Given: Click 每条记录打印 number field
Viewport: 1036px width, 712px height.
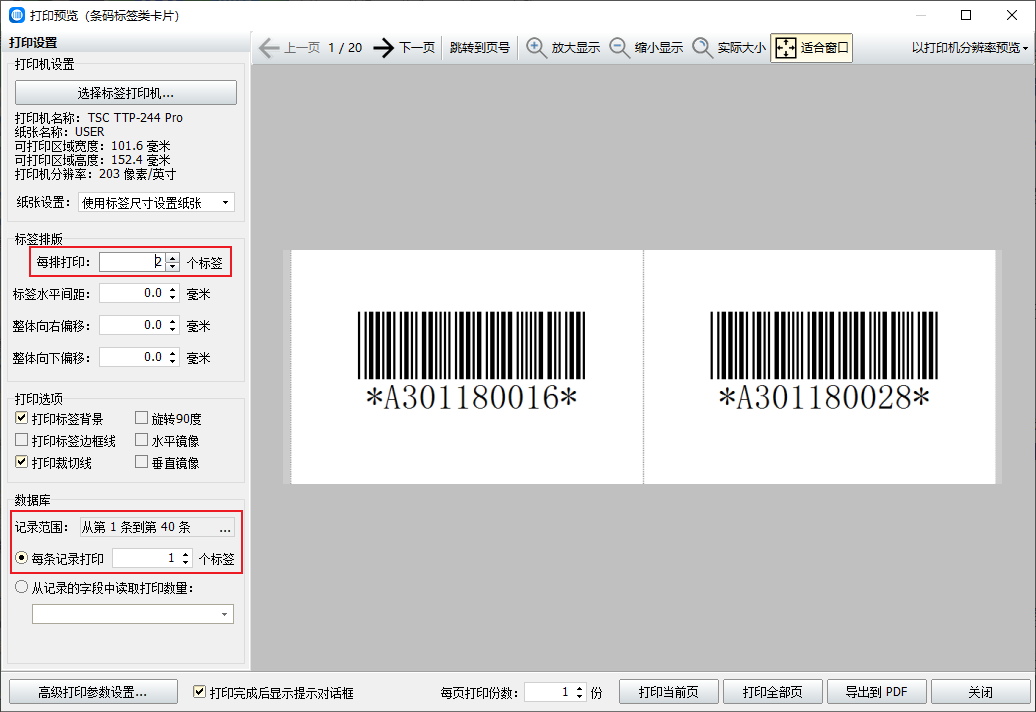Looking at the screenshot, I should click(145, 558).
